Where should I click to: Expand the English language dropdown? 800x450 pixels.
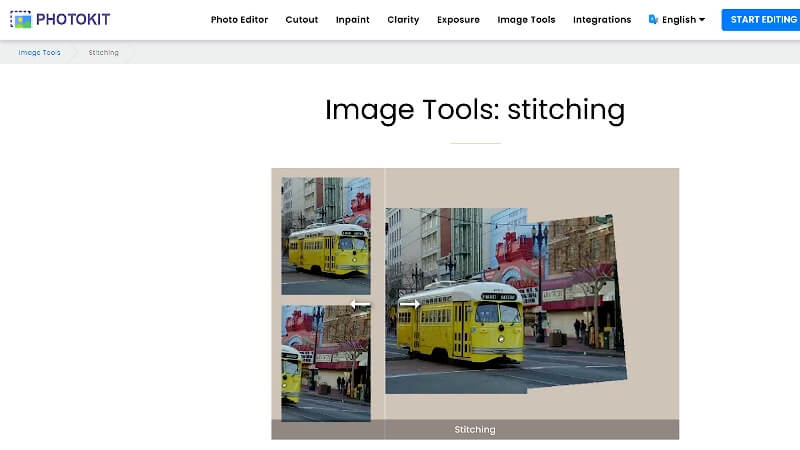(x=683, y=19)
